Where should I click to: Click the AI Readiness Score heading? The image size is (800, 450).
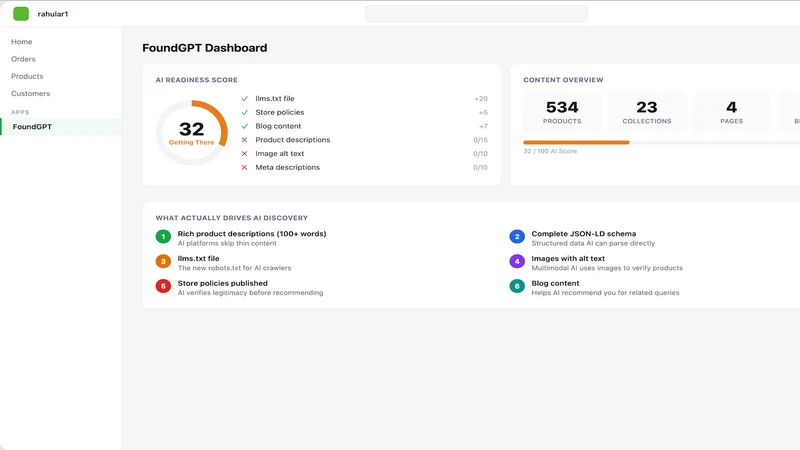click(196, 80)
